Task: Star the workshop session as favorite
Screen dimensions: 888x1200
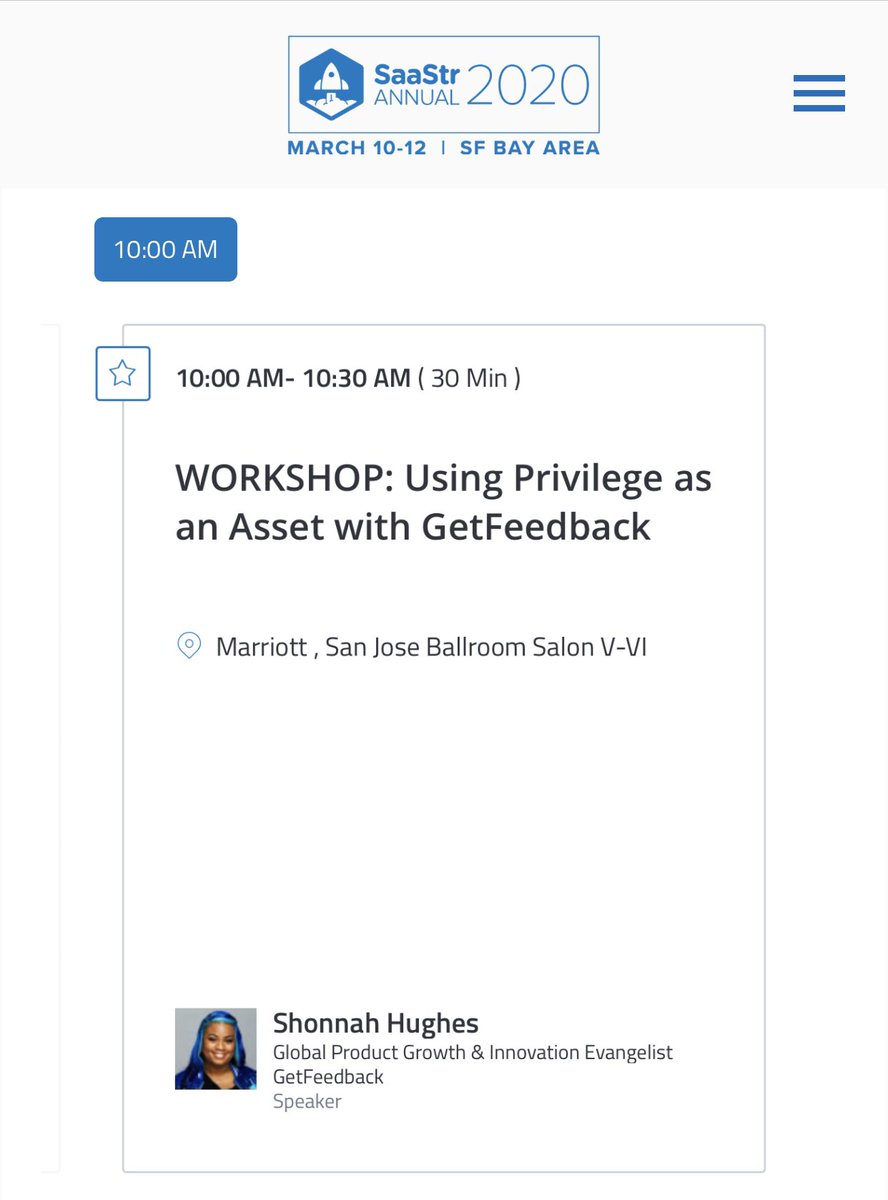Action: tap(123, 374)
